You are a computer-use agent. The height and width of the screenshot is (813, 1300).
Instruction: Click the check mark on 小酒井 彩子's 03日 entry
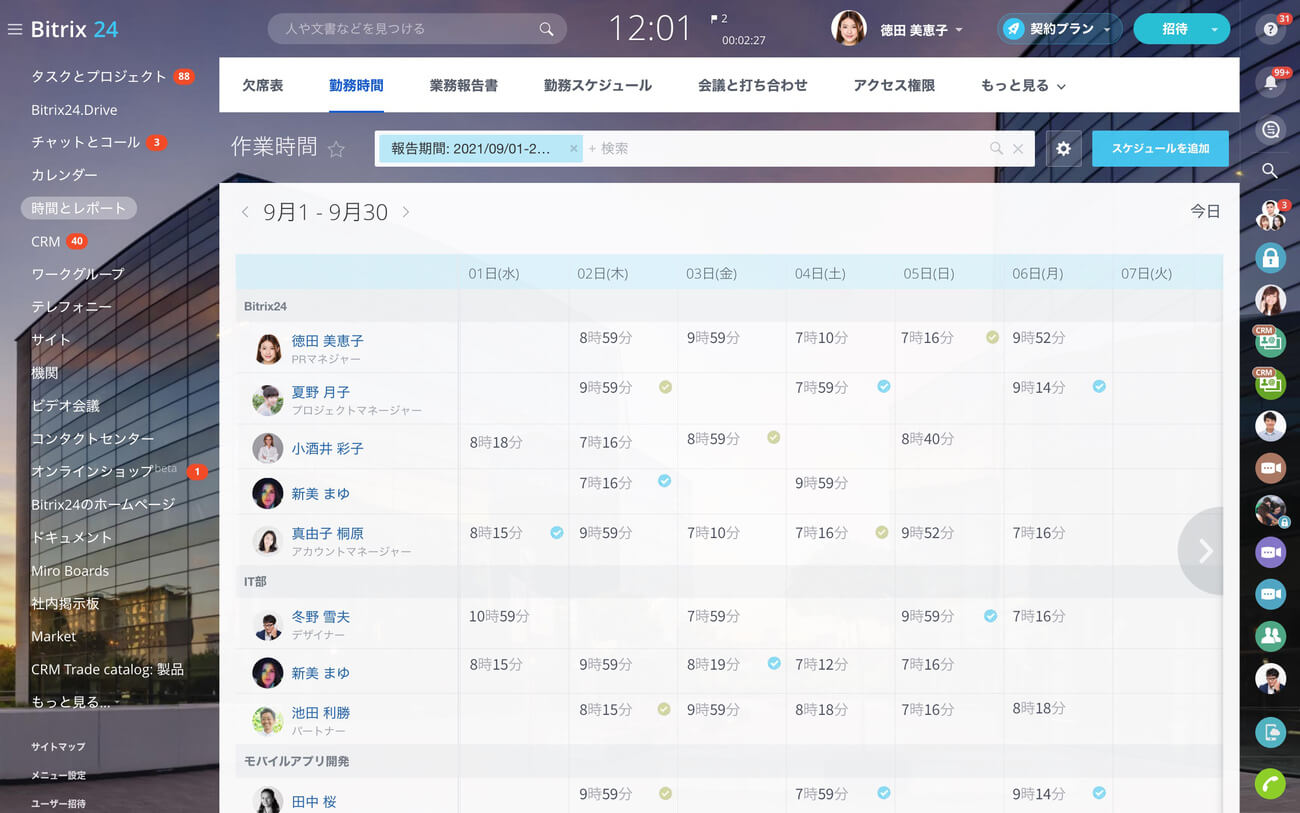click(773, 437)
